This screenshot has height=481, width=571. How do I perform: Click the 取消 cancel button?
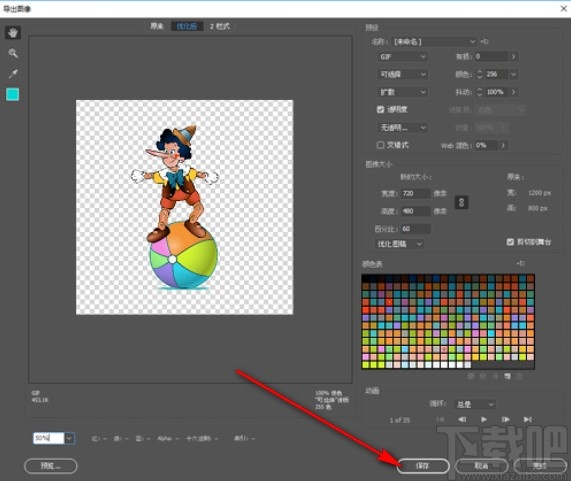[x=481, y=466]
